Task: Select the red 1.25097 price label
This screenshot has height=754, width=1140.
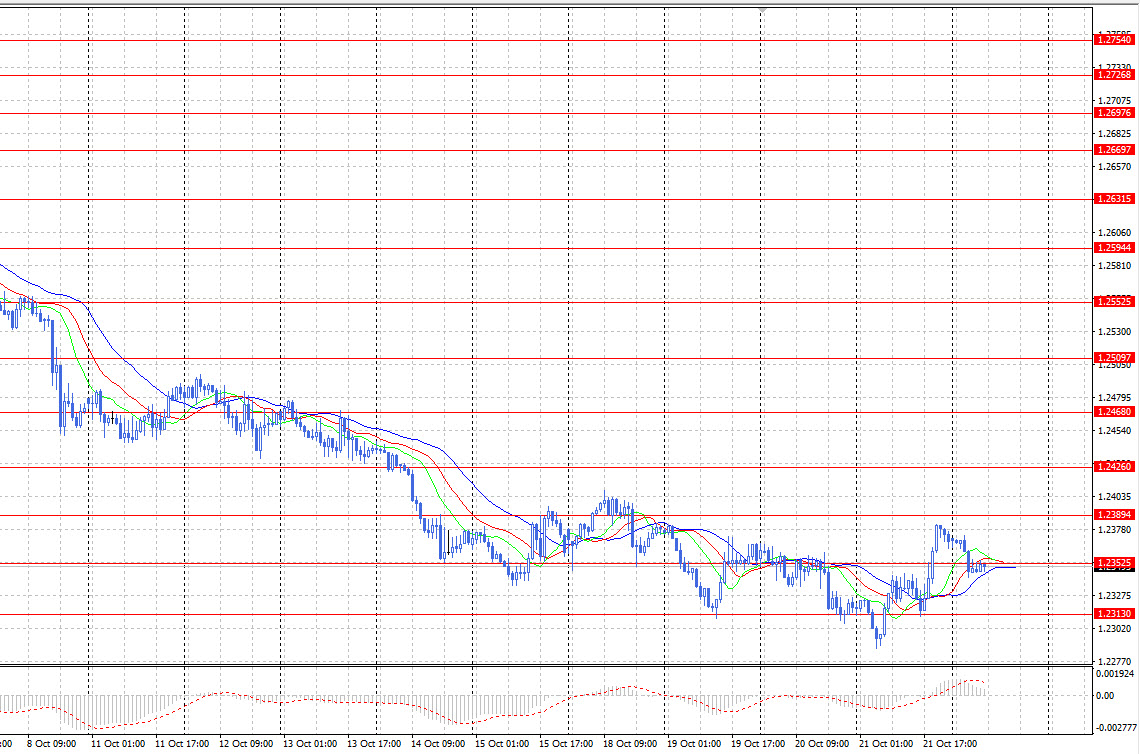Action: (1114, 358)
